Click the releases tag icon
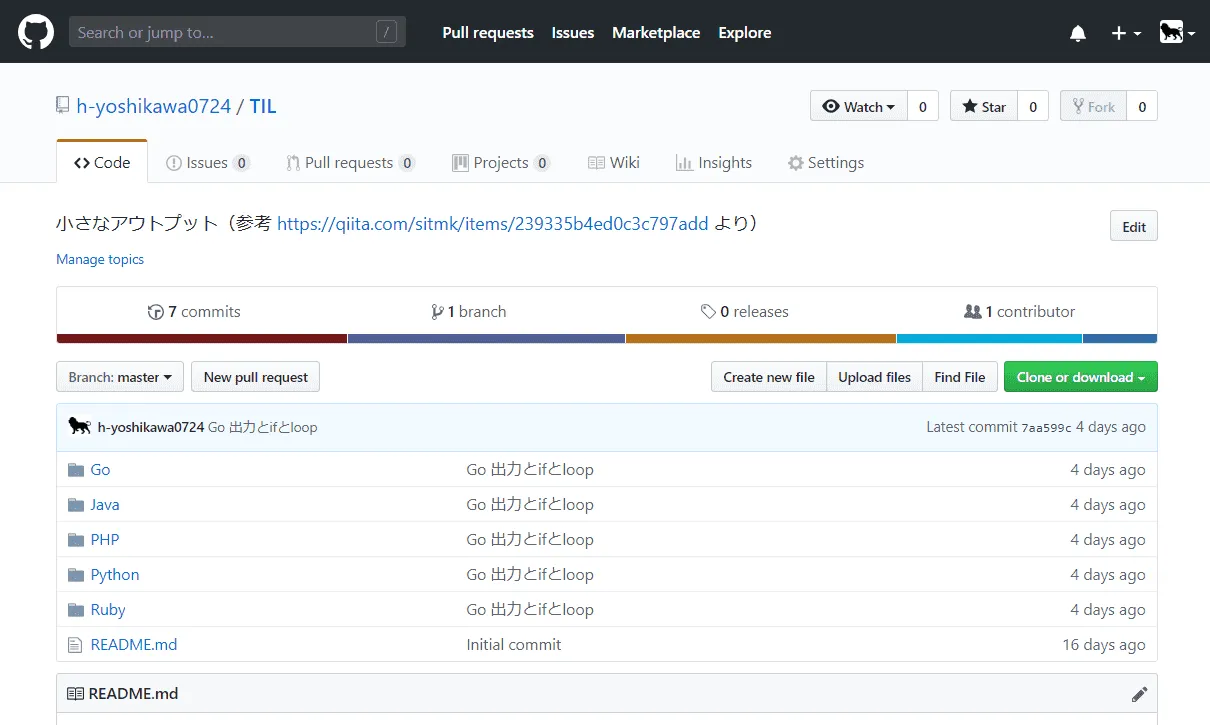The height and width of the screenshot is (725, 1210). coord(708,312)
